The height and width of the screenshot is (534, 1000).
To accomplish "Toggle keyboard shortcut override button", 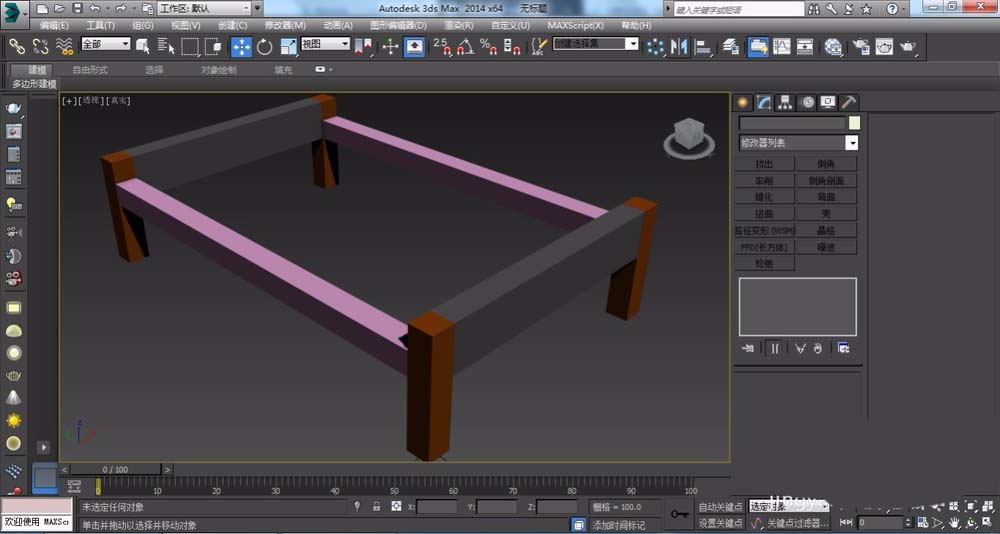I will coord(415,47).
